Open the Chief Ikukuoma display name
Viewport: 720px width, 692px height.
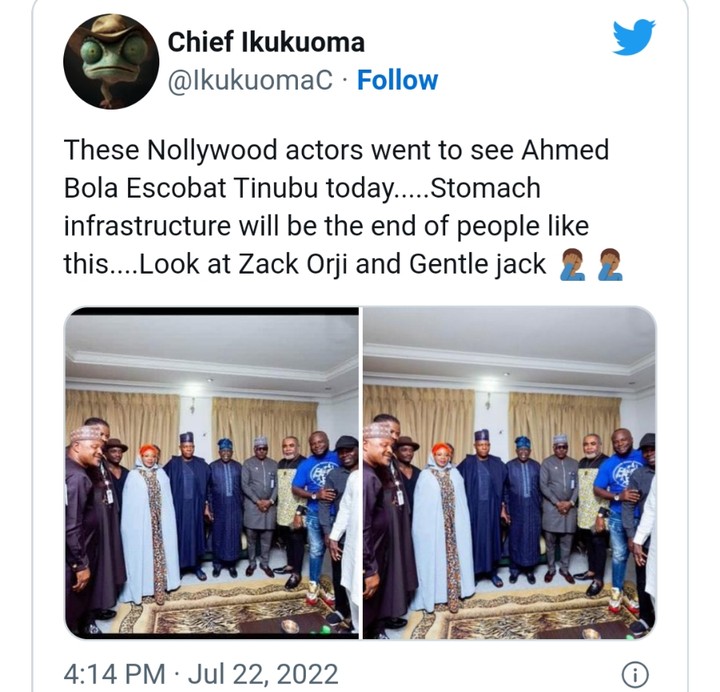[x=266, y=42]
